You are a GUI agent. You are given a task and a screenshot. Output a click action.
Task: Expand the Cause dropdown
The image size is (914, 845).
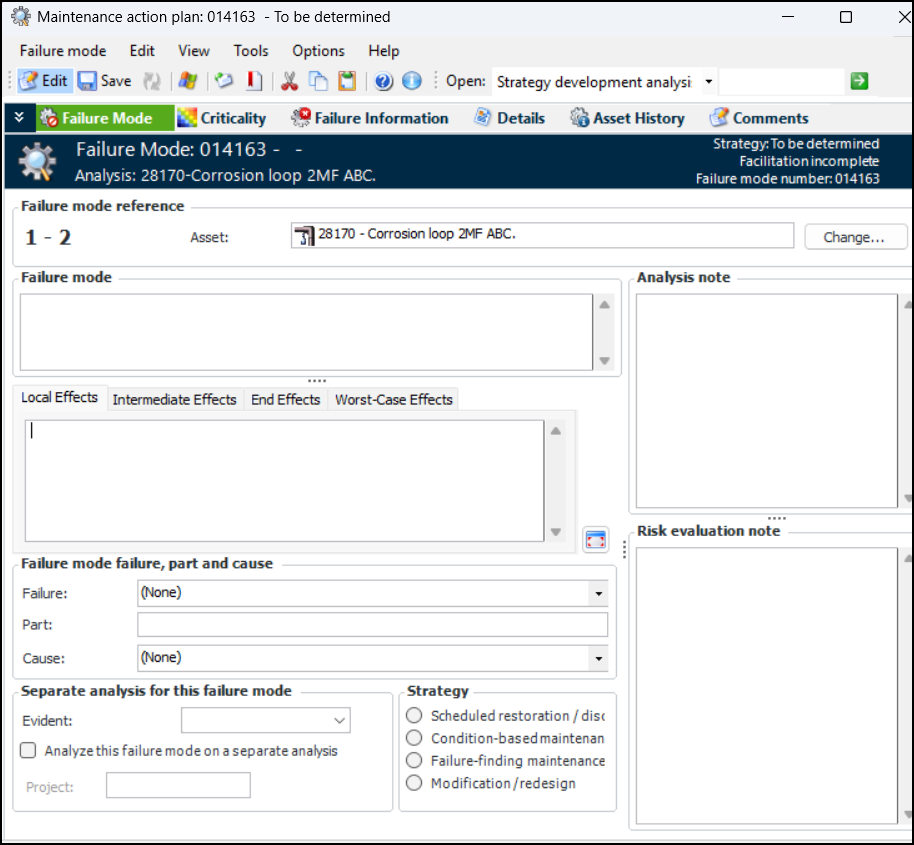click(598, 658)
